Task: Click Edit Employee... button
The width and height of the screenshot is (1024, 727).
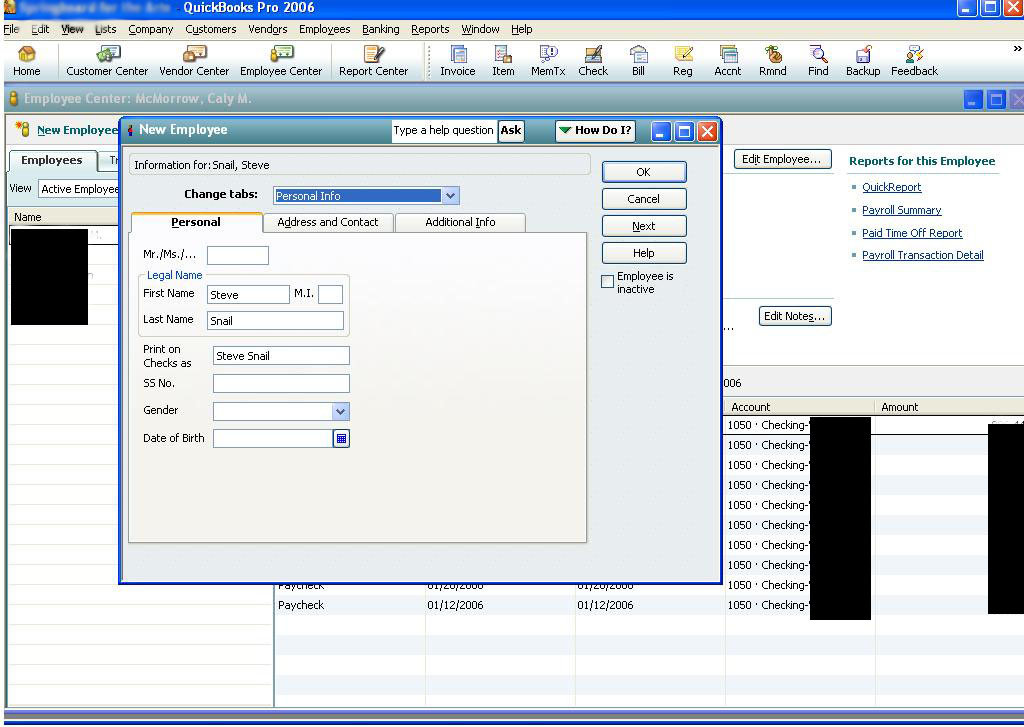Action: point(782,159)
